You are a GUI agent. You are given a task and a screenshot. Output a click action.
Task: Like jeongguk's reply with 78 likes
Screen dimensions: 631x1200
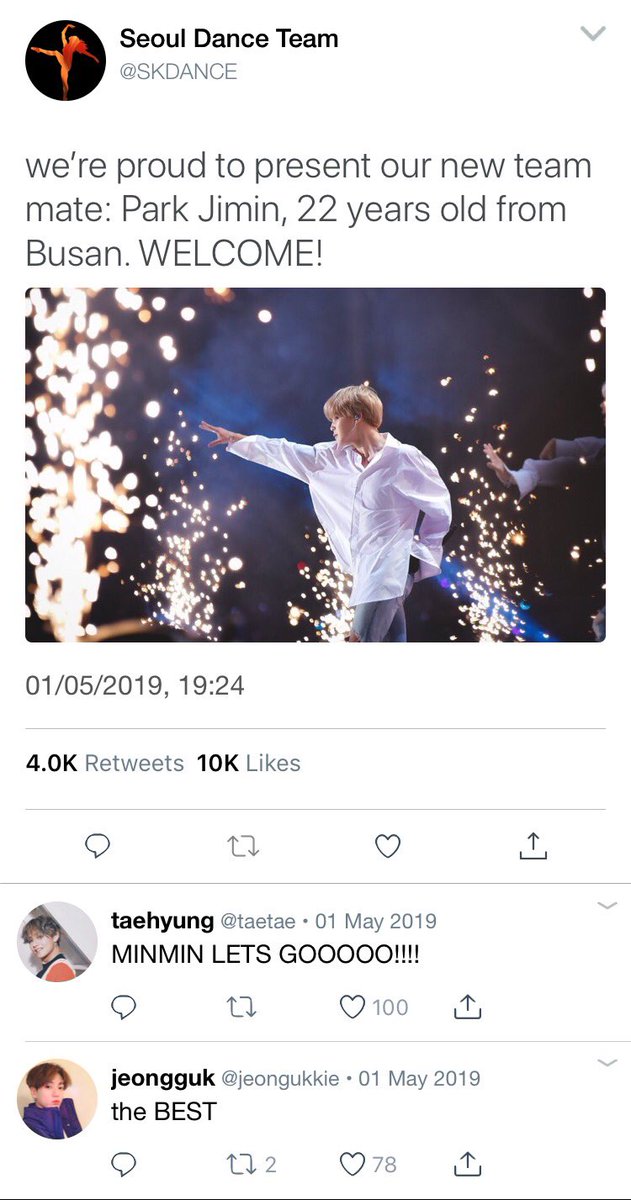[353, 1164]
